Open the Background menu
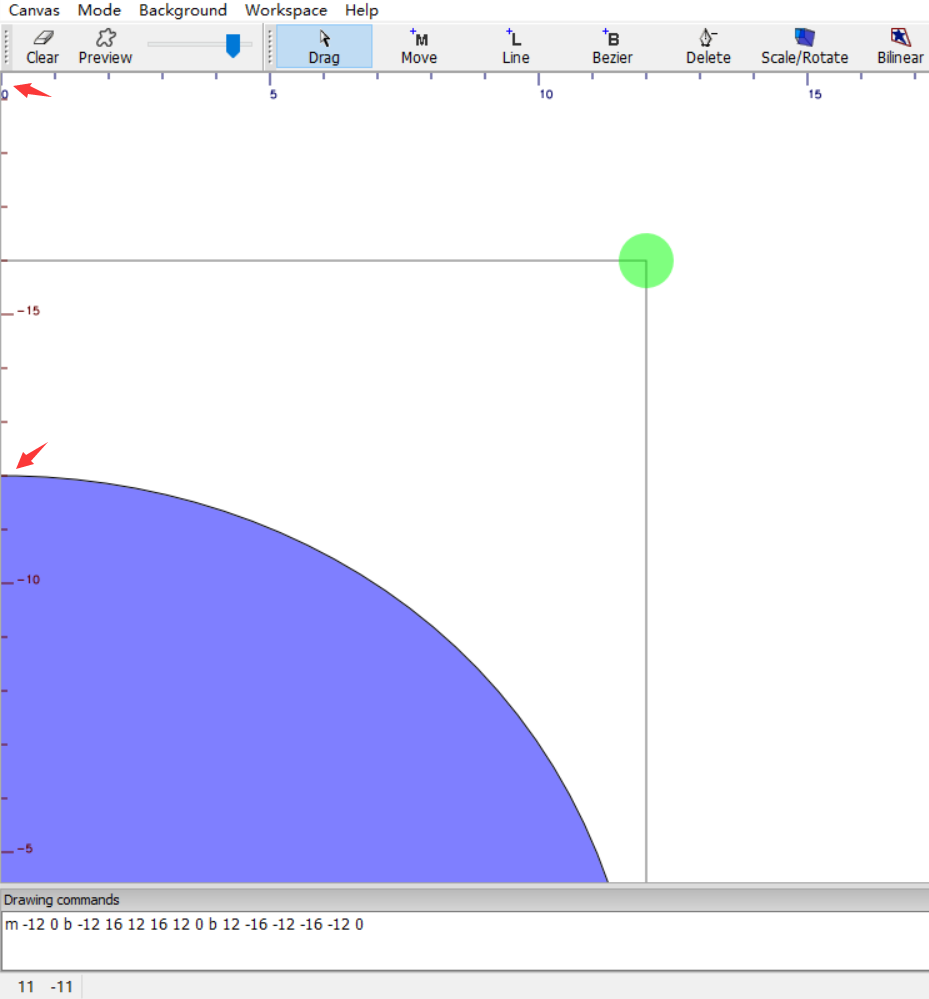 (183, 10)
